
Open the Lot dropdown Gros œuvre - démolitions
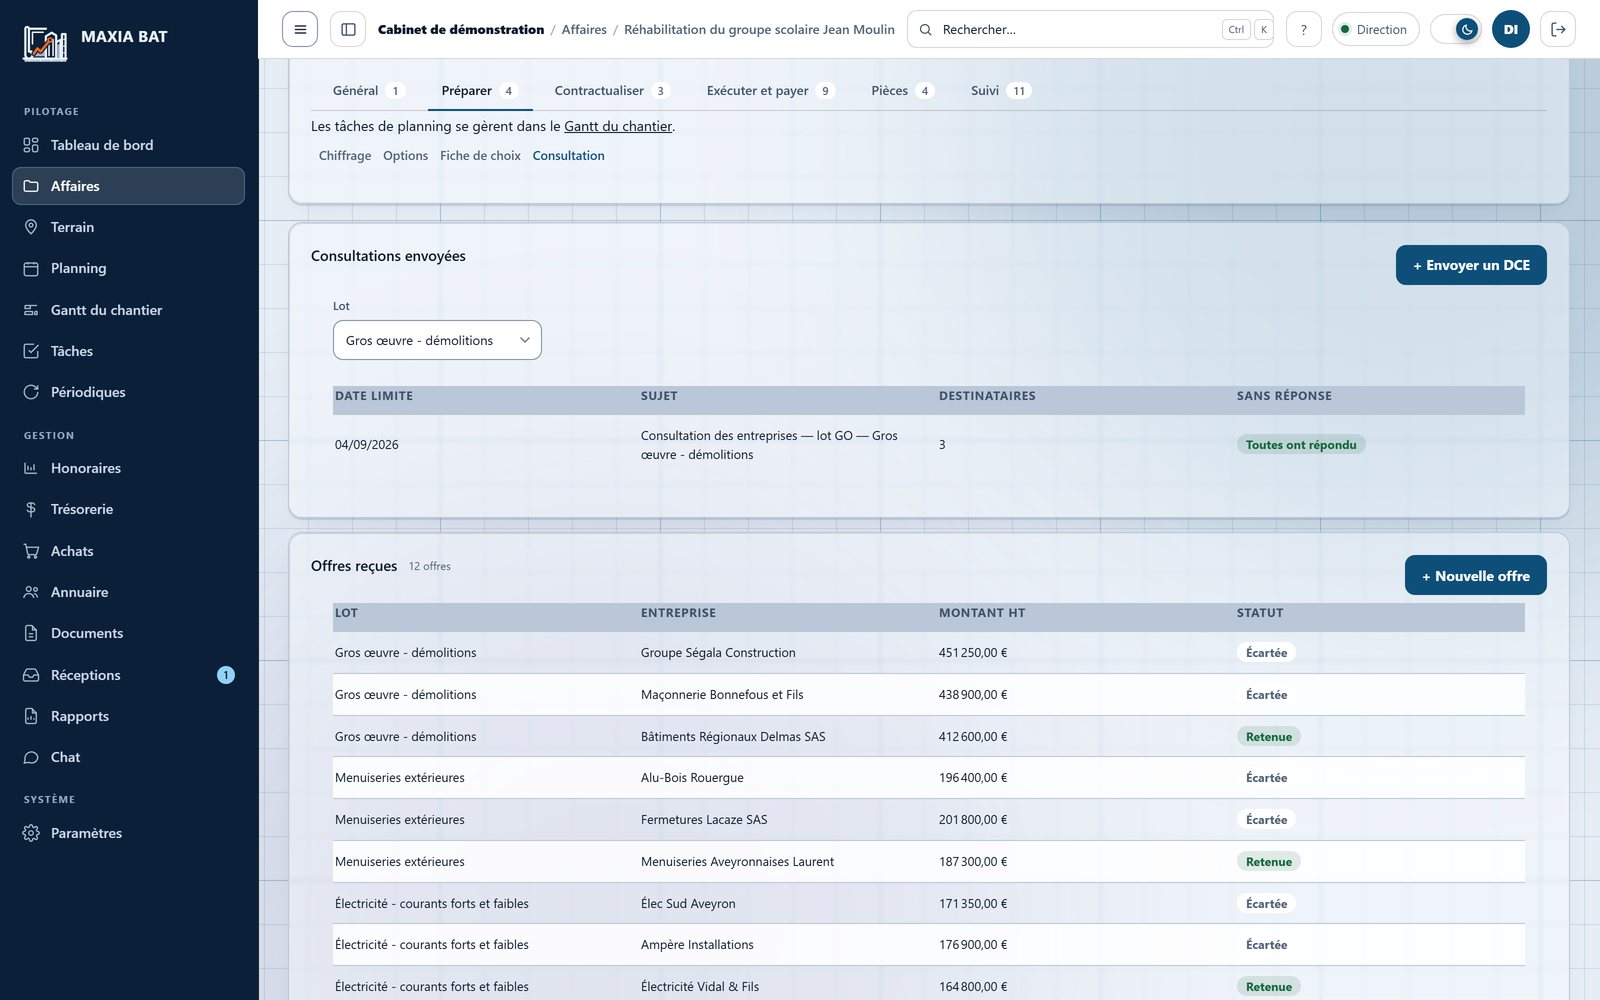(x=437, y=340)
